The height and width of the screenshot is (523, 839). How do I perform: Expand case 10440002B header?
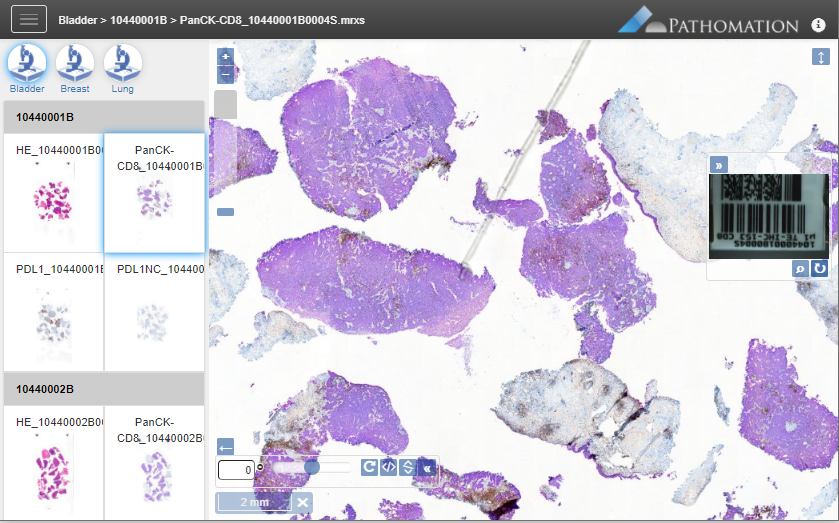coord(104,388)
